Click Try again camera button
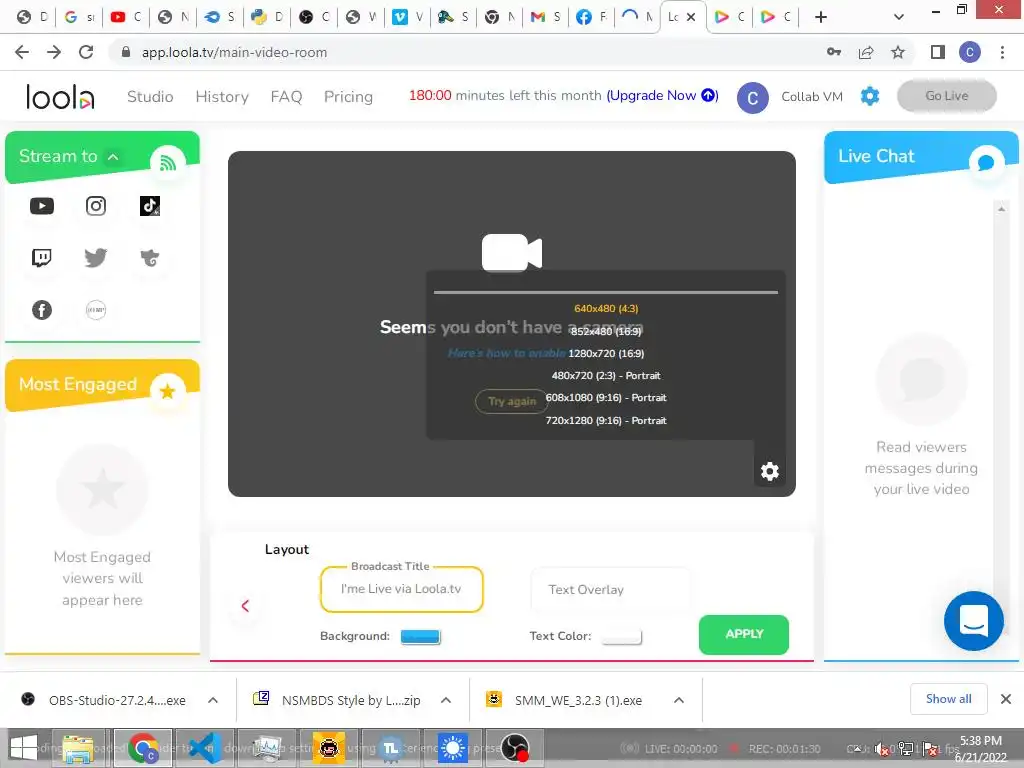The width and height of the screenshot is (1024, 768). tap(511, 401)
